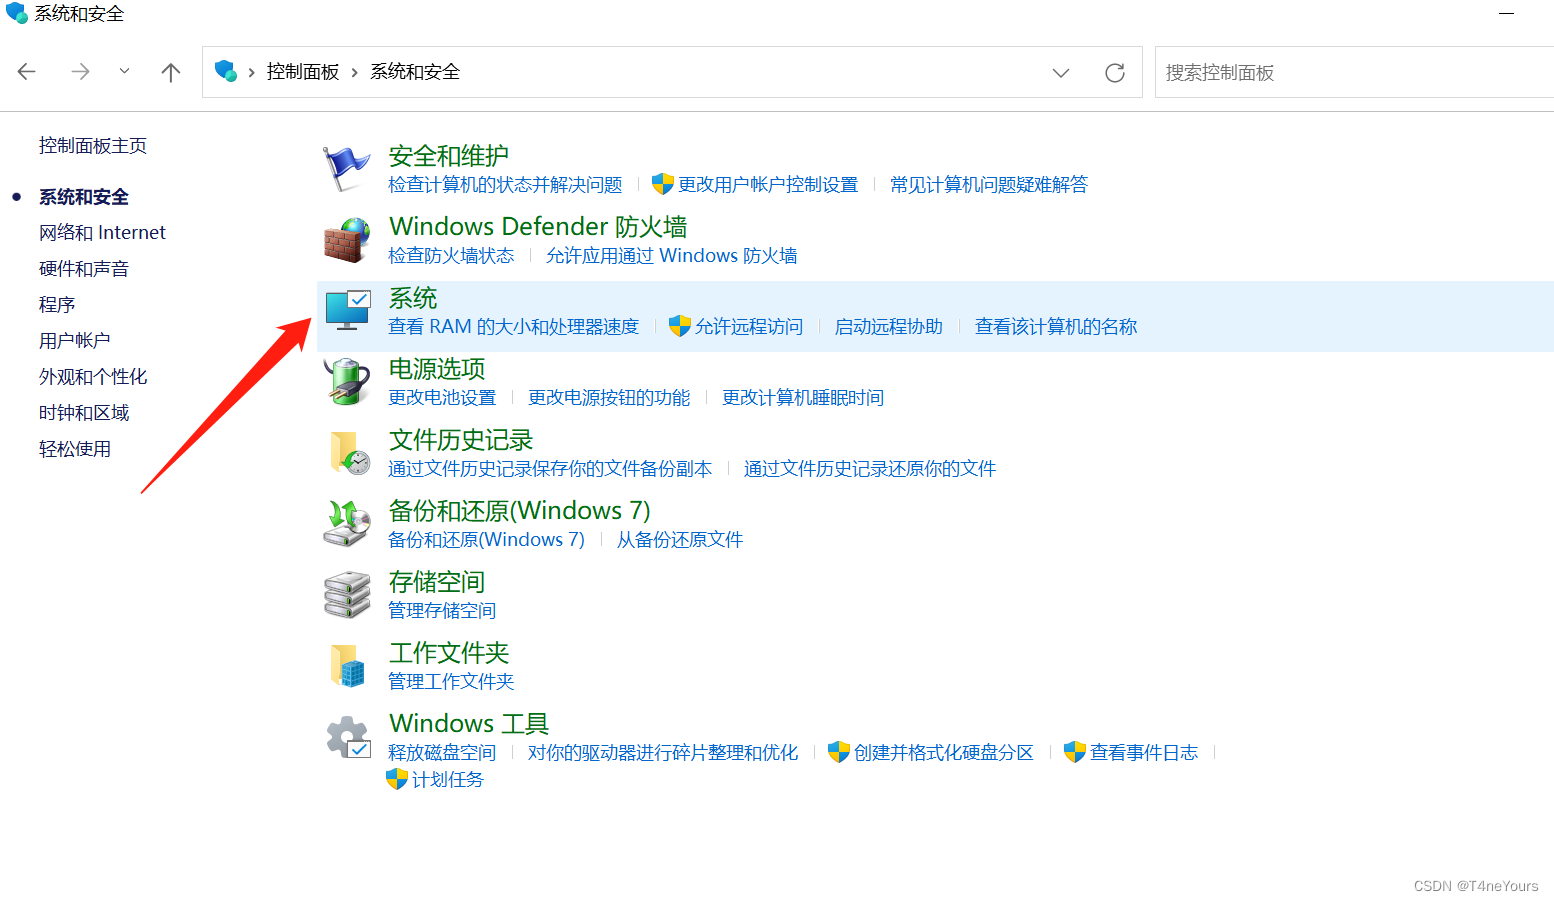This screenshot has height=901, width=1554.
Task: Open the Windows 工具 heading
Action: click(469, 724)
